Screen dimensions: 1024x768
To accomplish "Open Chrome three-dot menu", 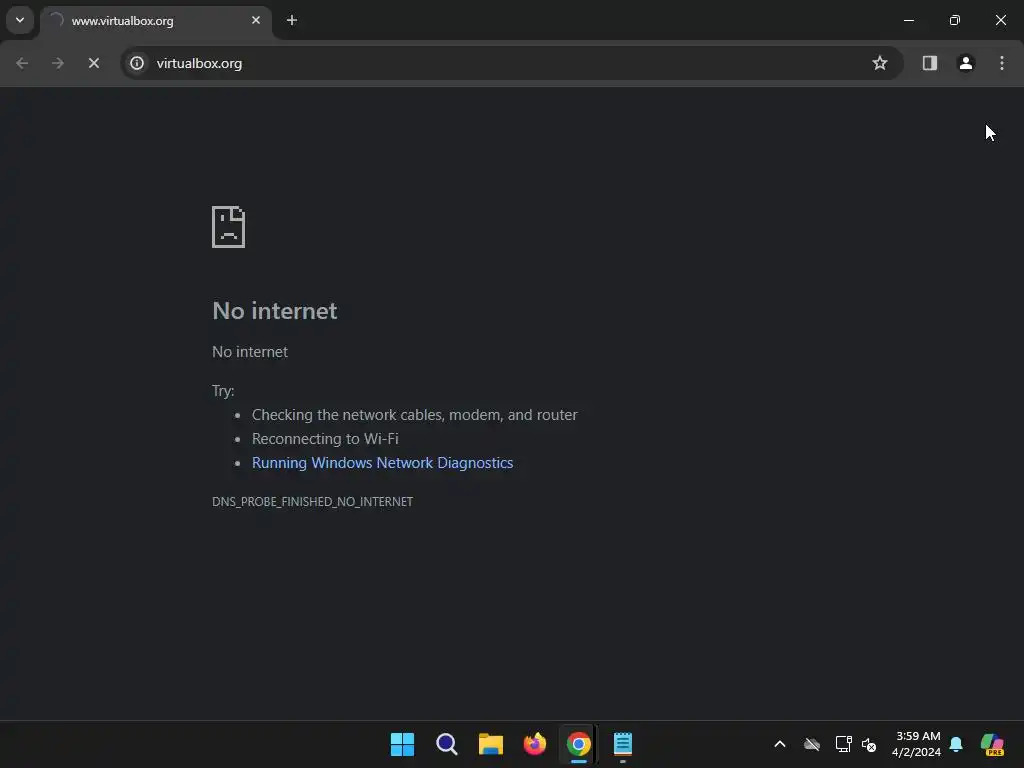I will point(1002,63).
